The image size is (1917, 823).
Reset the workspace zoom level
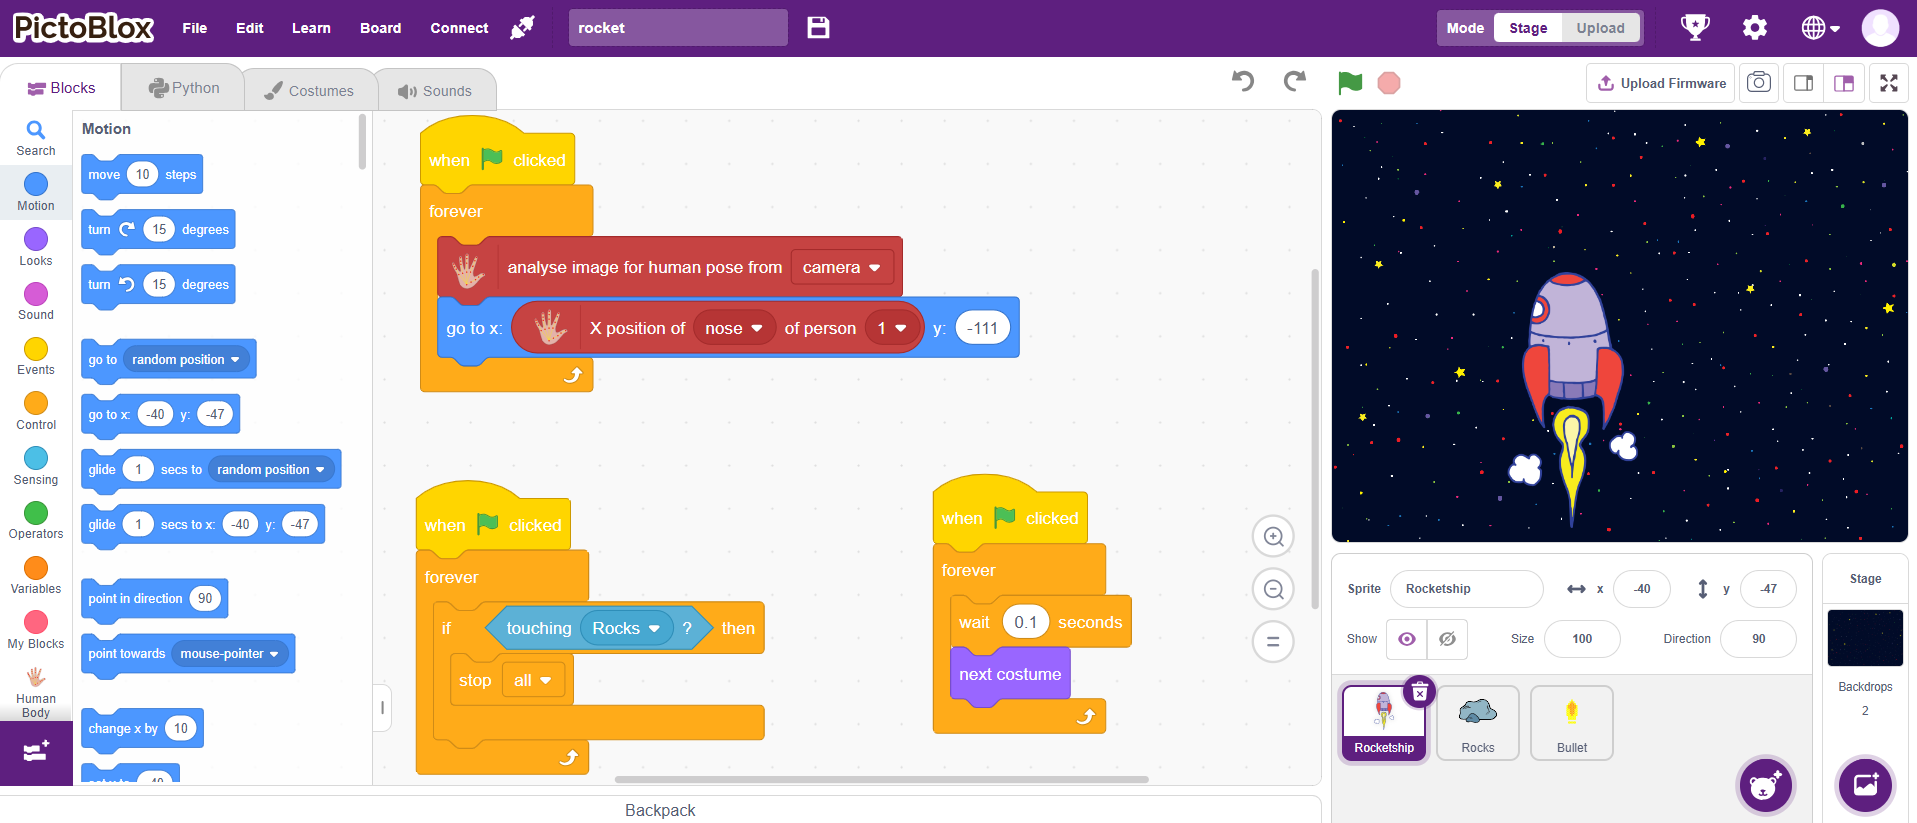click(1273, 641)
